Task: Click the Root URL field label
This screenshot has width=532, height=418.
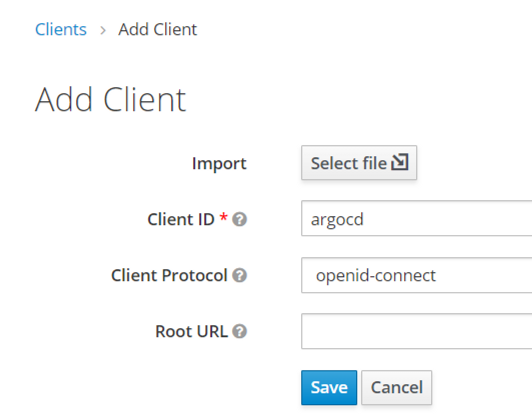Action: pos(191,331)
